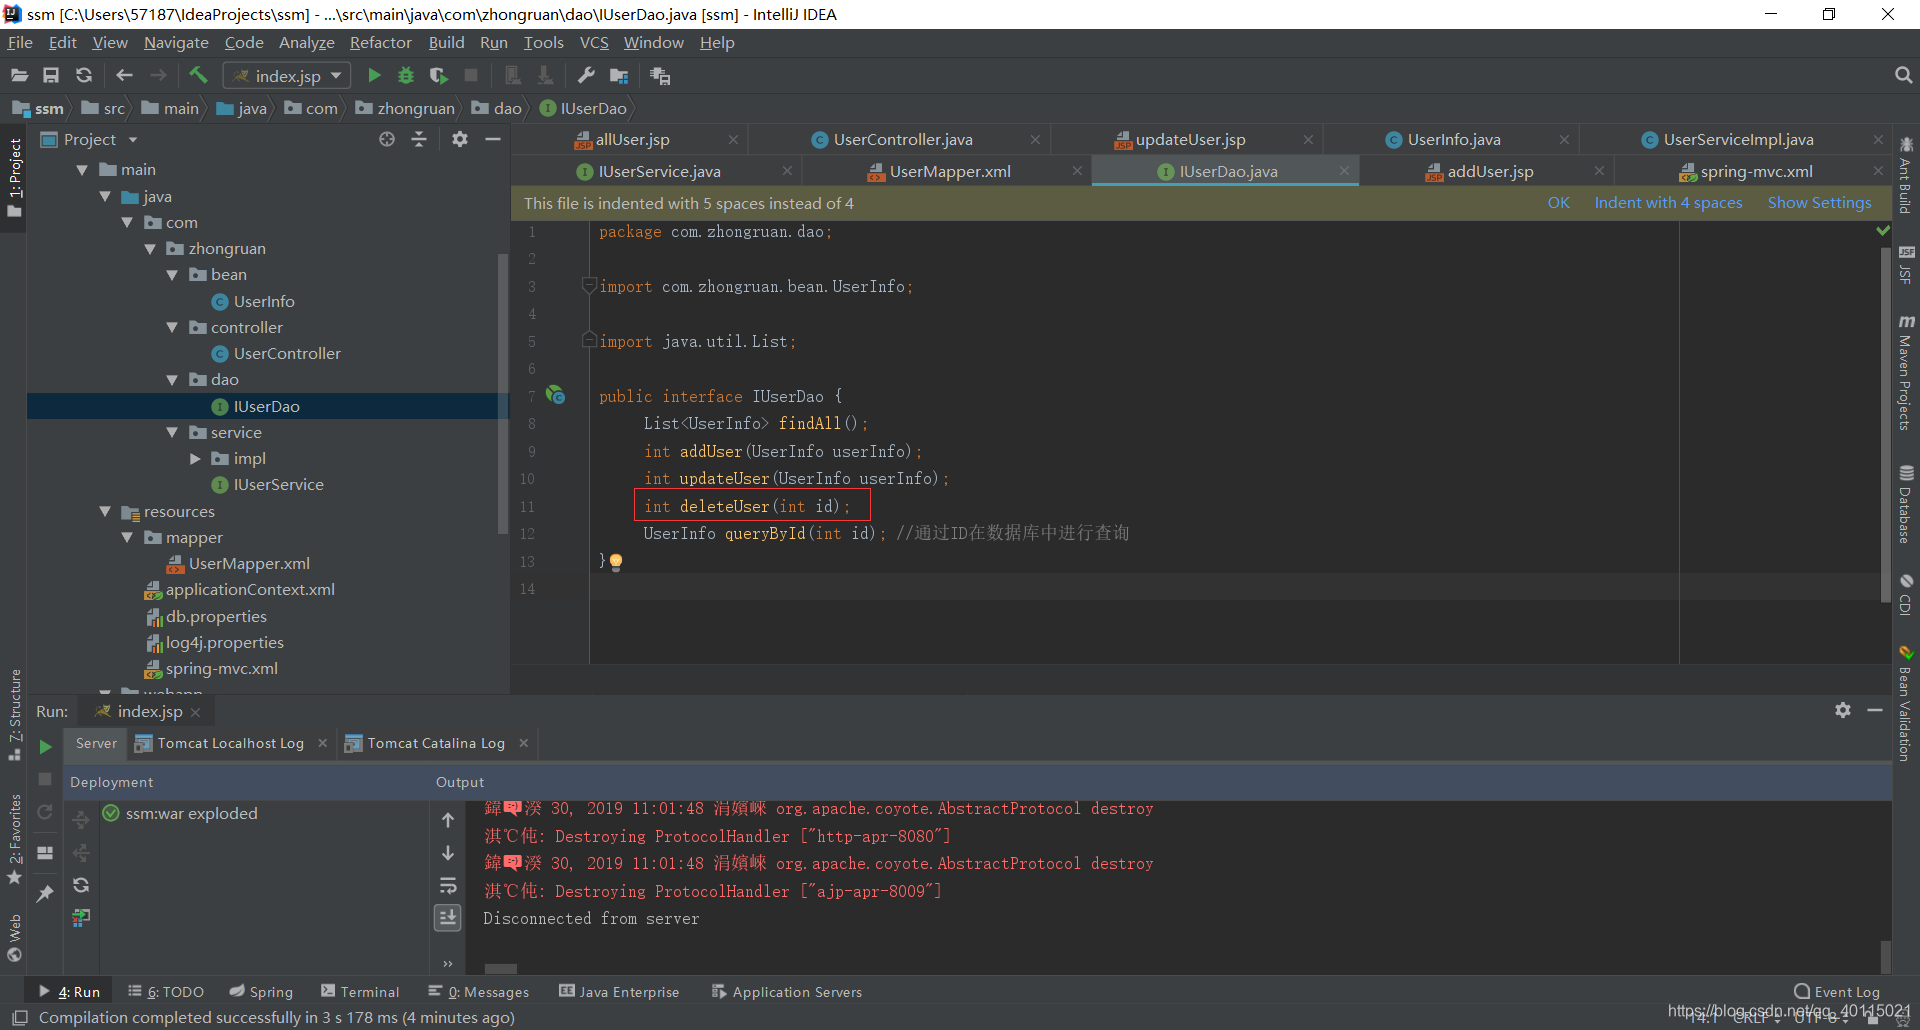Click Run with Coverage icon
Screen dimensions: 1920x1030
click(x=438, y=75)
